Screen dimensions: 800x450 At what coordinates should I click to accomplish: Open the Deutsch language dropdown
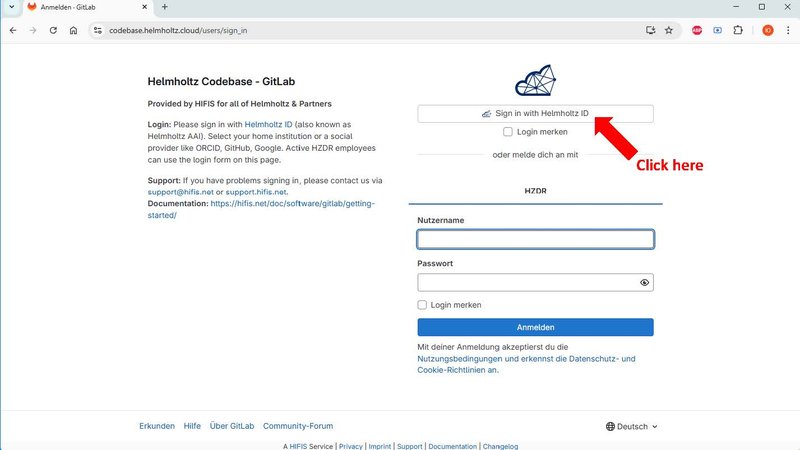point(632,427)
